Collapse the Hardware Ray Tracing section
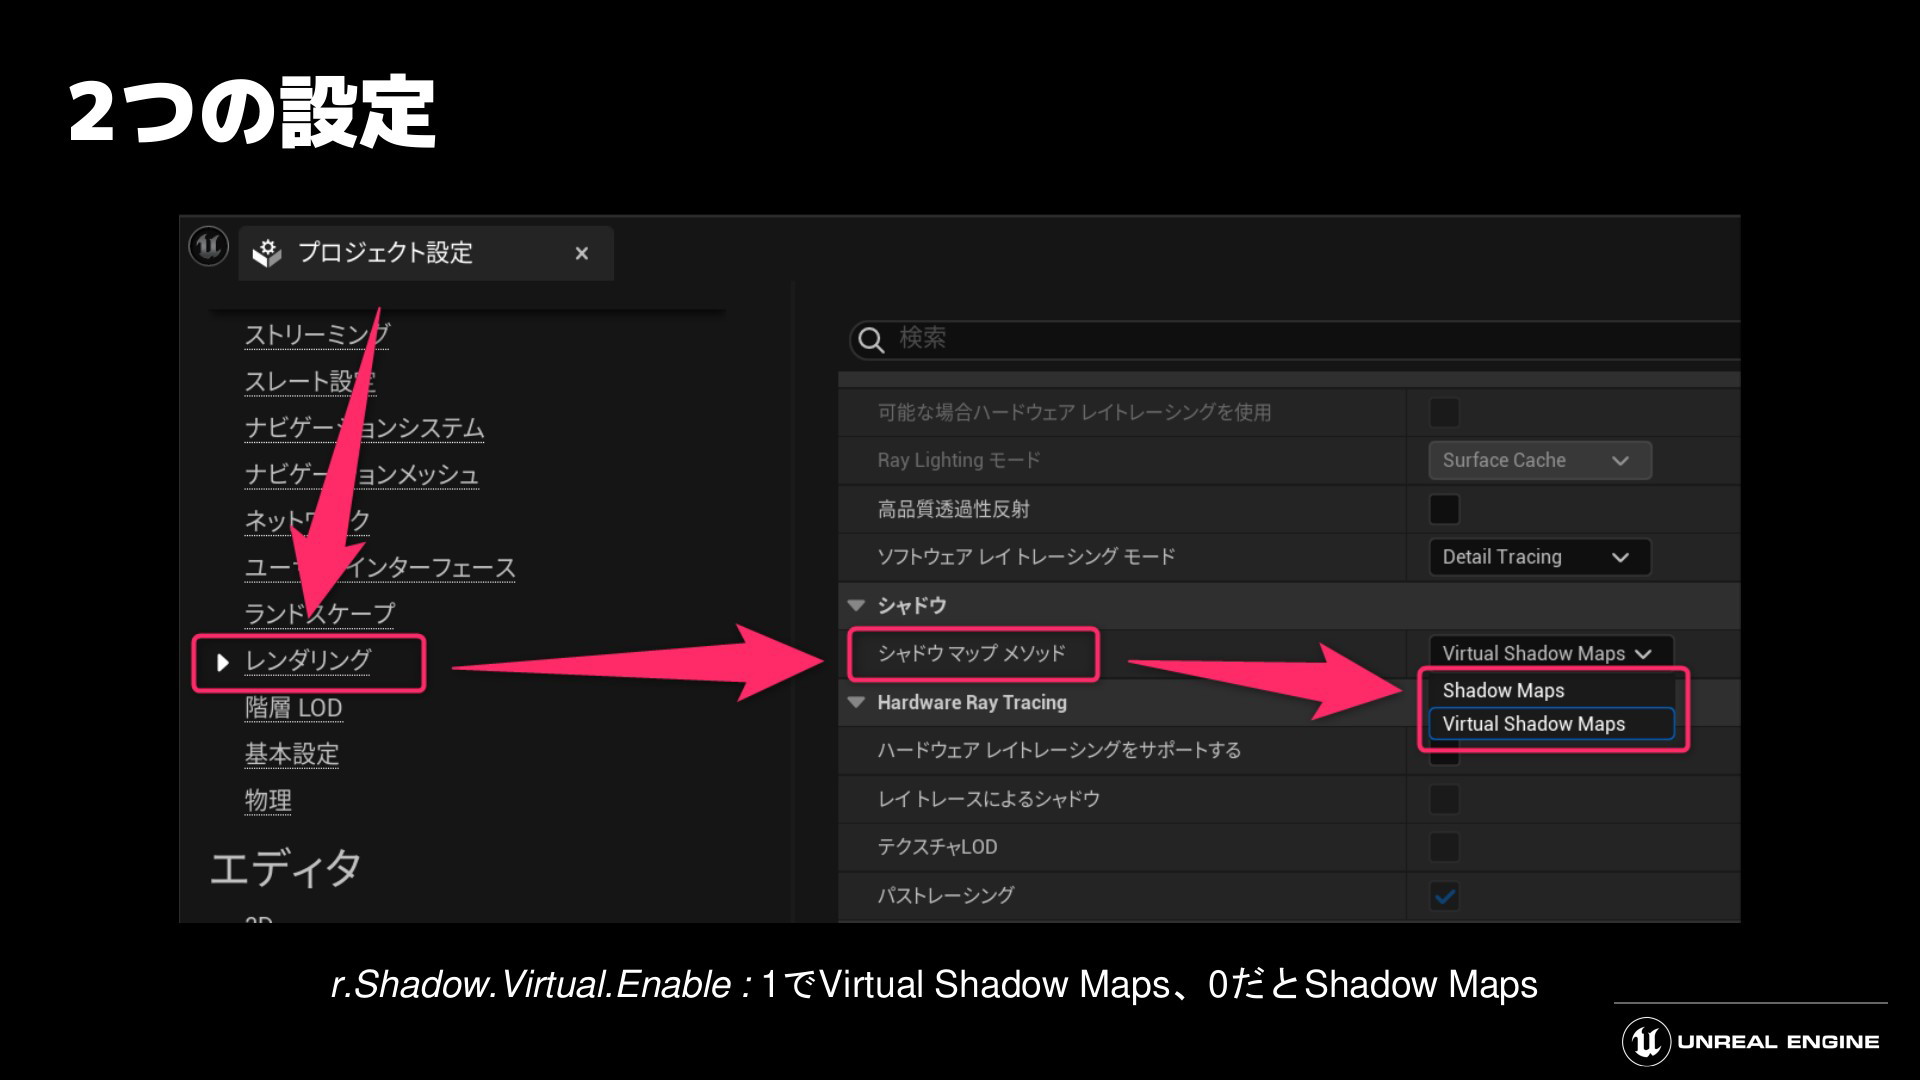1920x1080 pixels. coord(856,702)
